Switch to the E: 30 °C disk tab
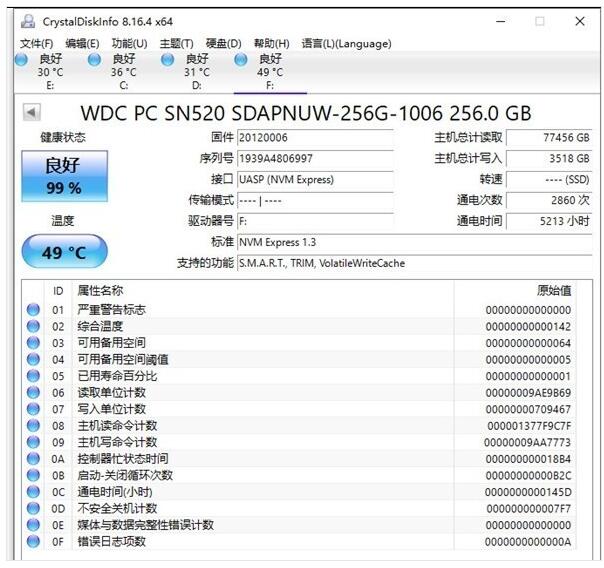The image size is (604, 568). pyautogui.click(x=50, y=72)
